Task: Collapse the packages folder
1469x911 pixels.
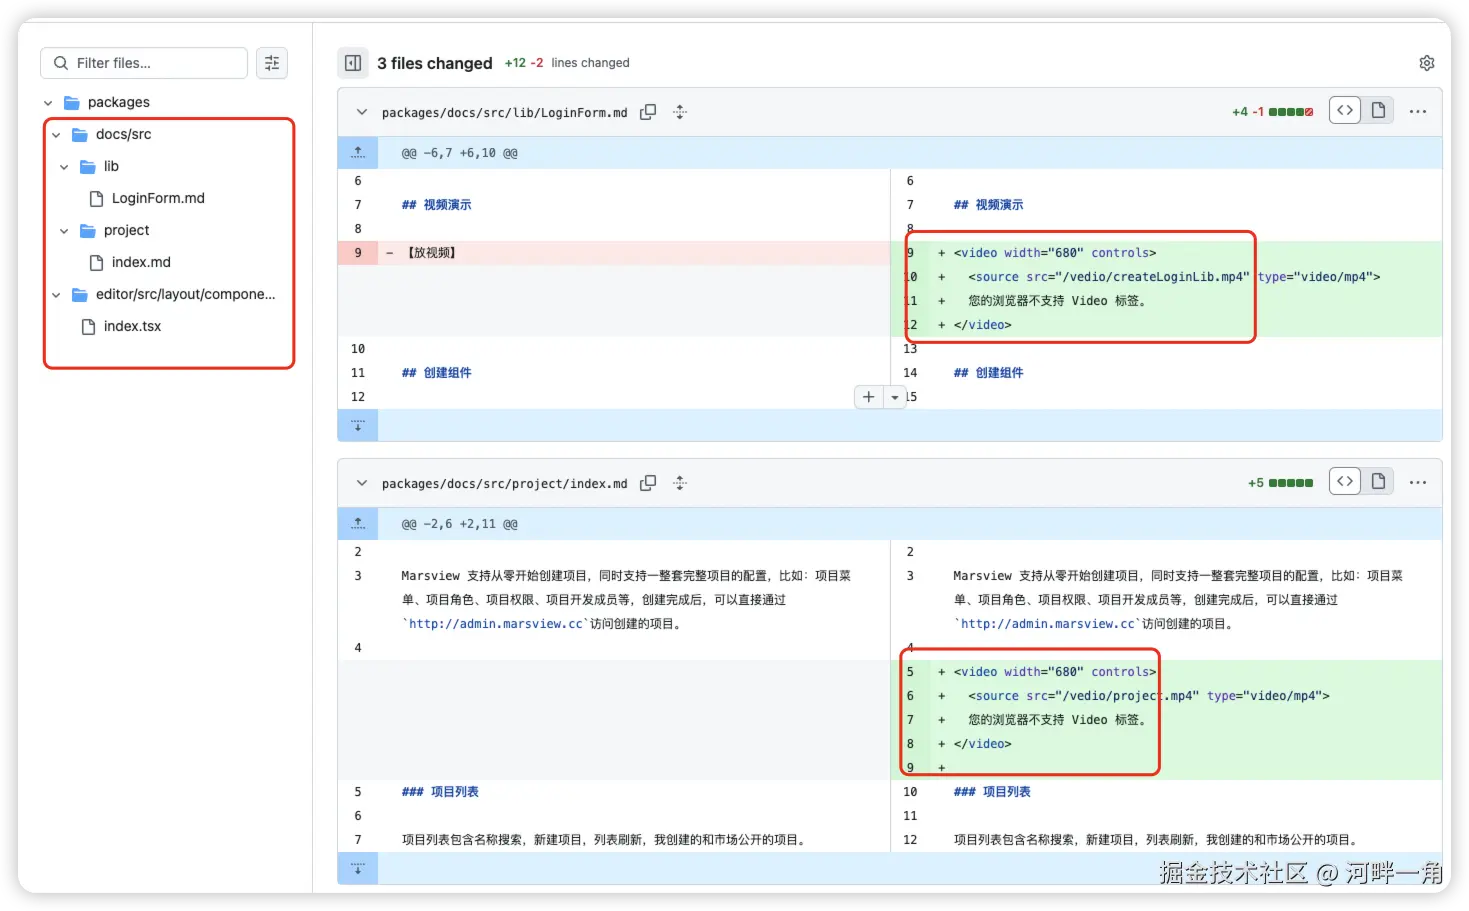Action: click(x=48, y=102)
